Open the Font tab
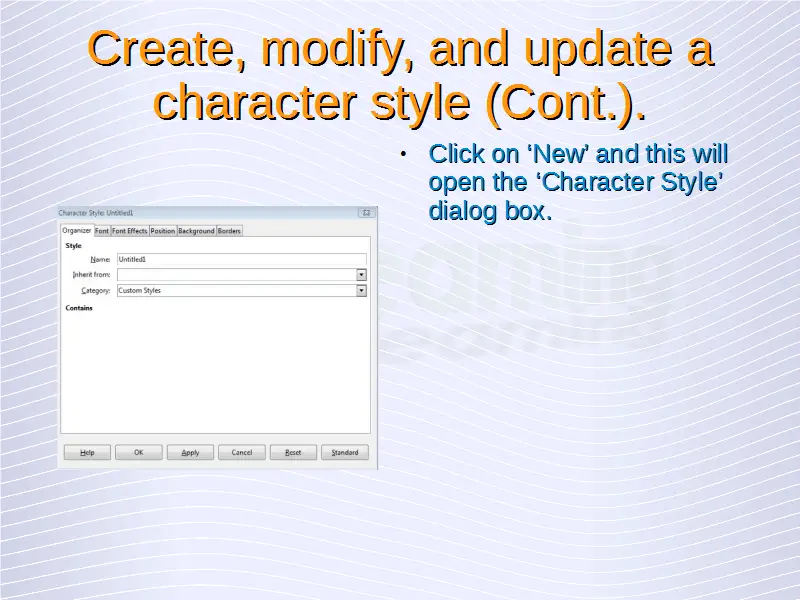The image size is (800, 600). (x=102, y=231)
